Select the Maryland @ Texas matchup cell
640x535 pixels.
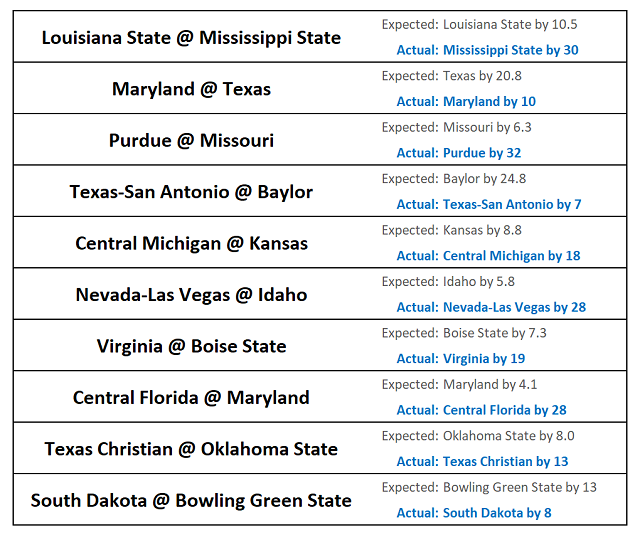[191, 89]
